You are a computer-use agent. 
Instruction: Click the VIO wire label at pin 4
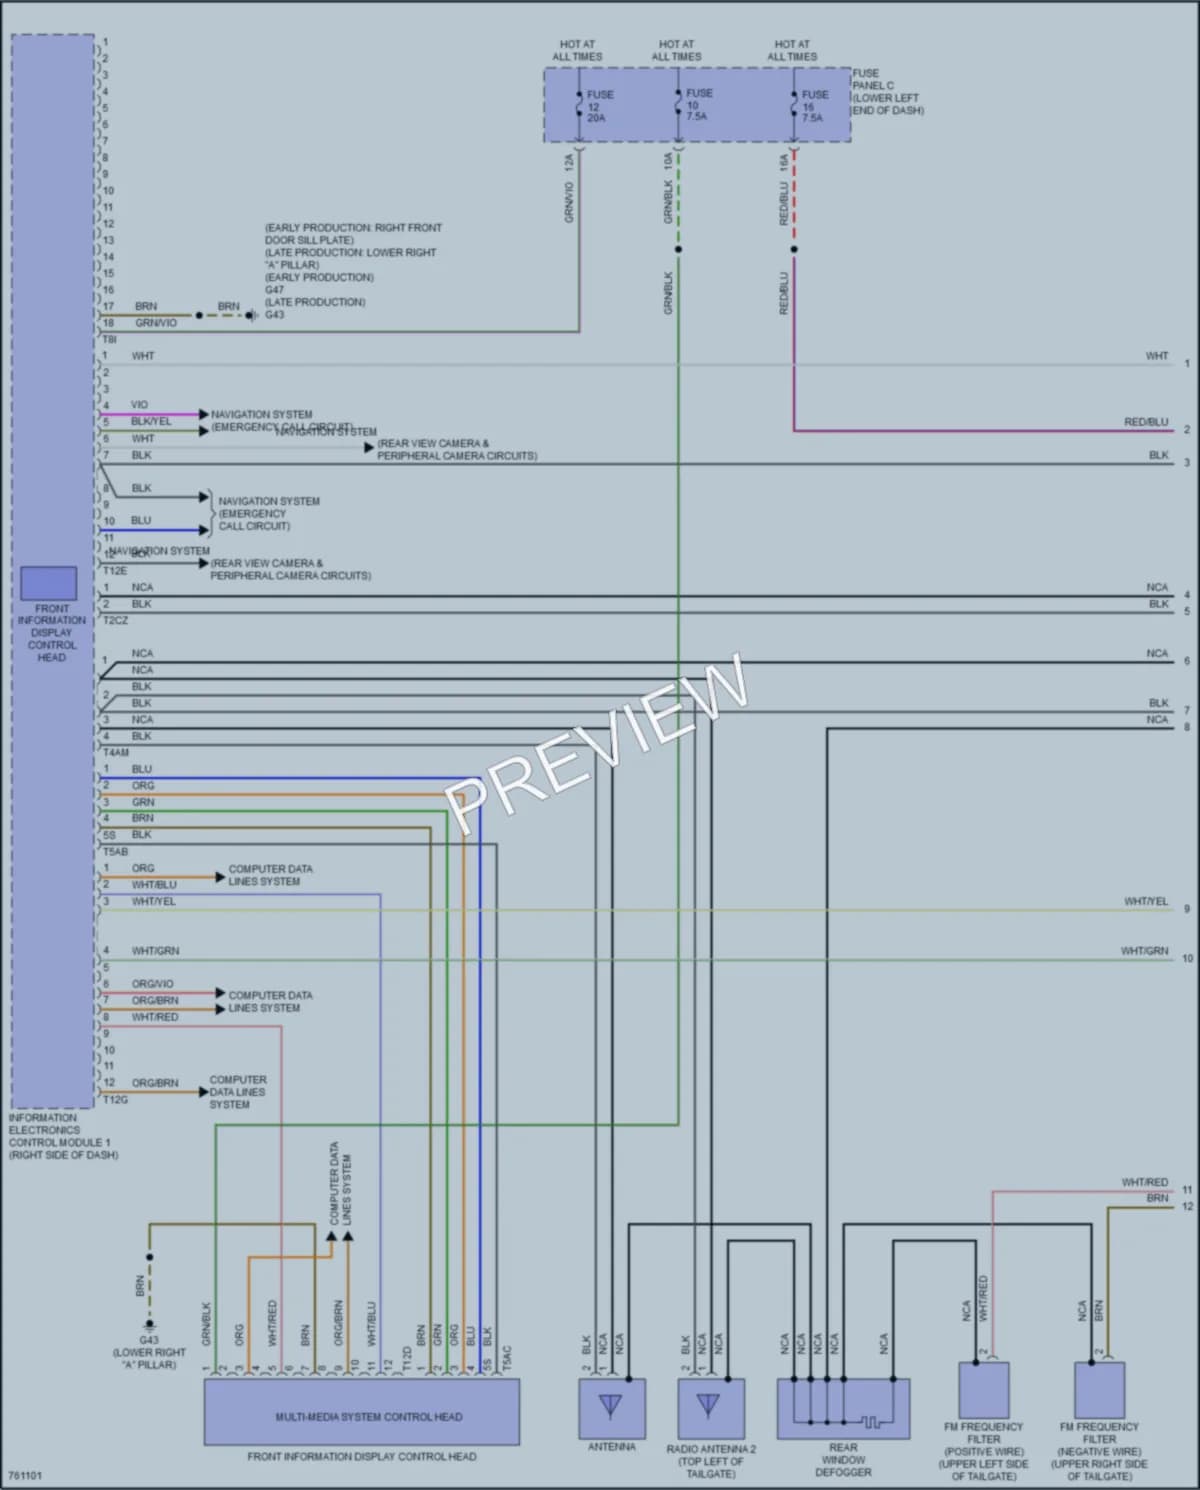click(139, 405)
